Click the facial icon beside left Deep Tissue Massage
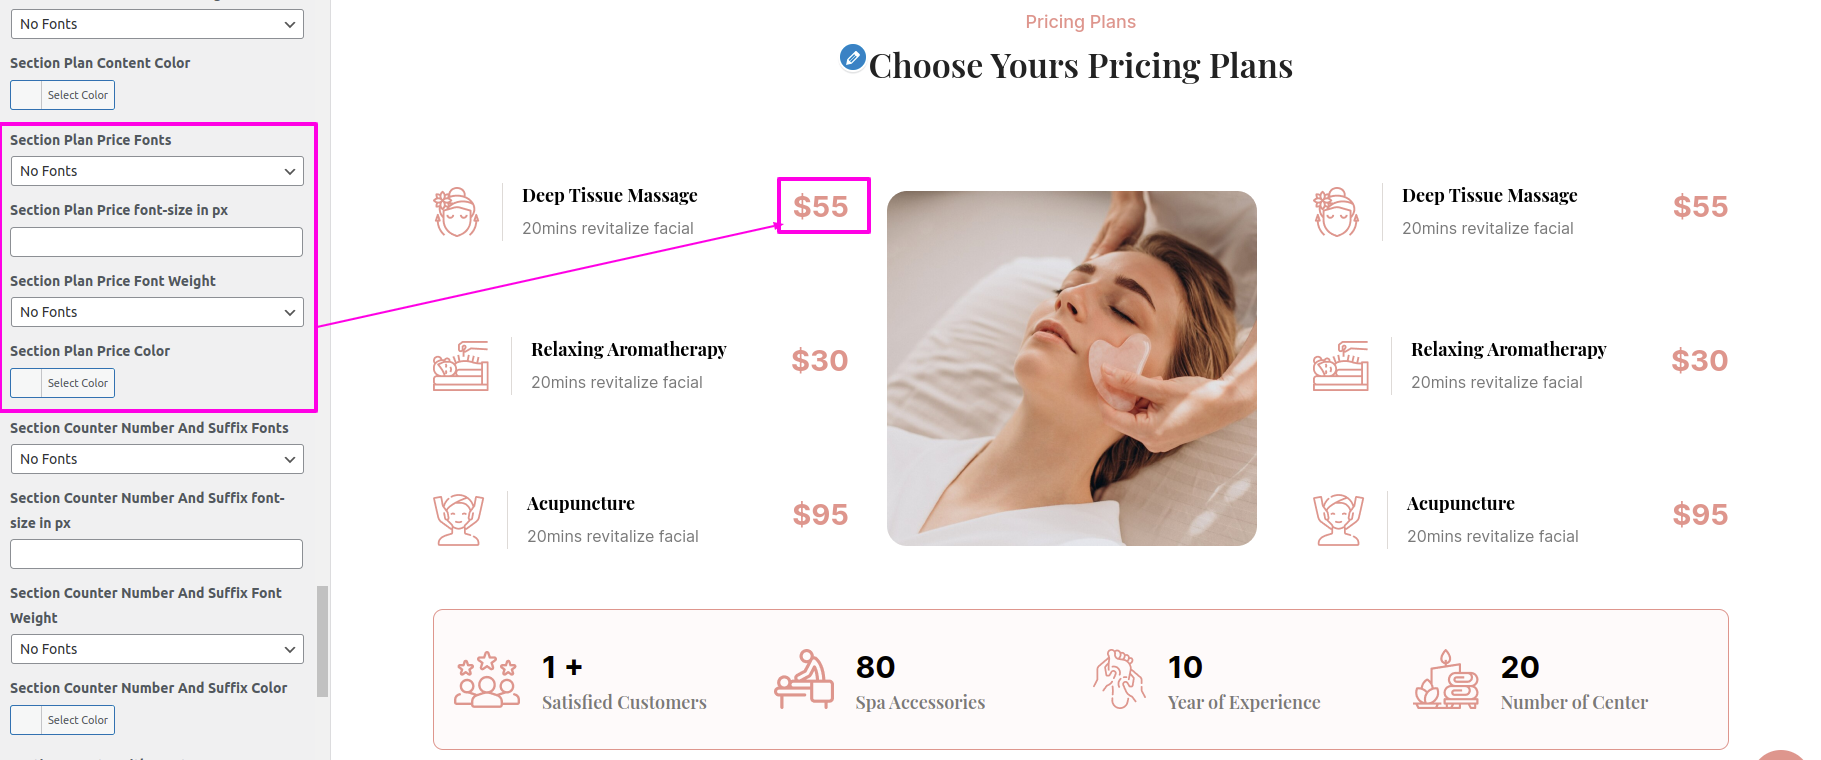This screenshot has height=760, width=1821. click(x=456, y=212)
